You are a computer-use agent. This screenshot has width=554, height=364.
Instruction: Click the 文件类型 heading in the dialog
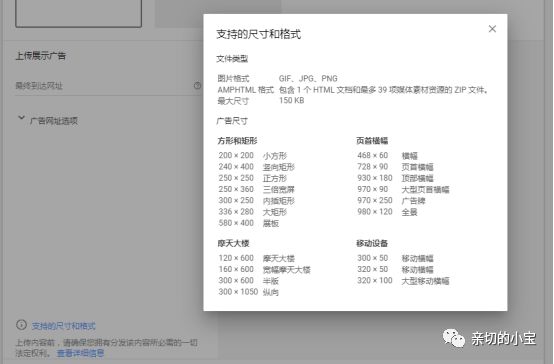point(232,59)
